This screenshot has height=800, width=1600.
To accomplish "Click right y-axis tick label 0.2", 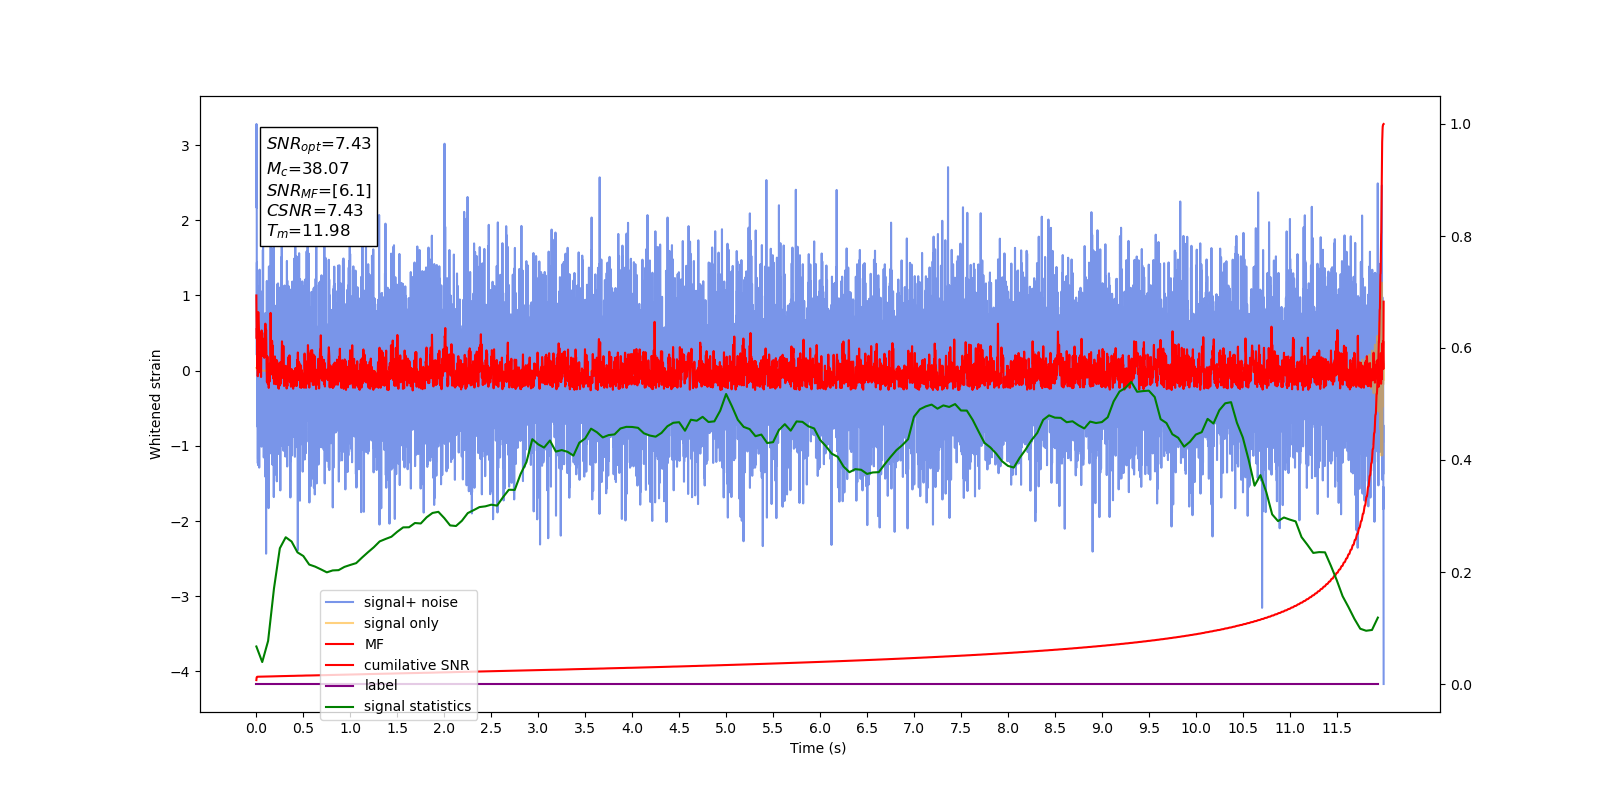I will [x=1461, y=573].
